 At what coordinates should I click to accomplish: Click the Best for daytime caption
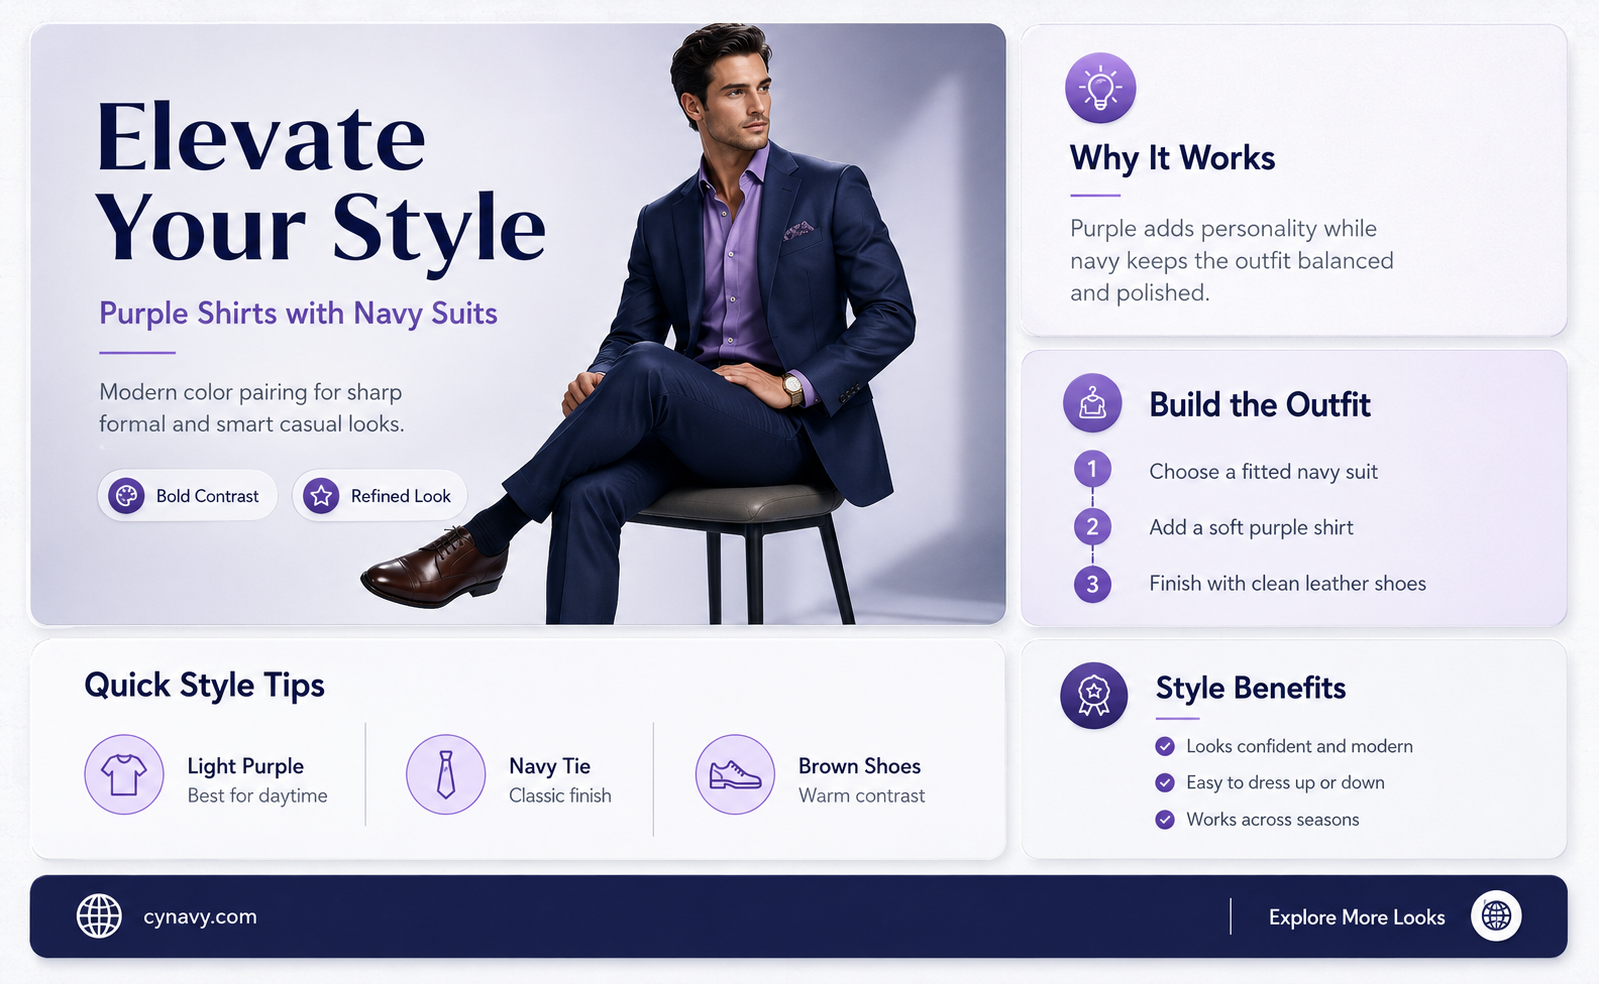click(257, 796)
